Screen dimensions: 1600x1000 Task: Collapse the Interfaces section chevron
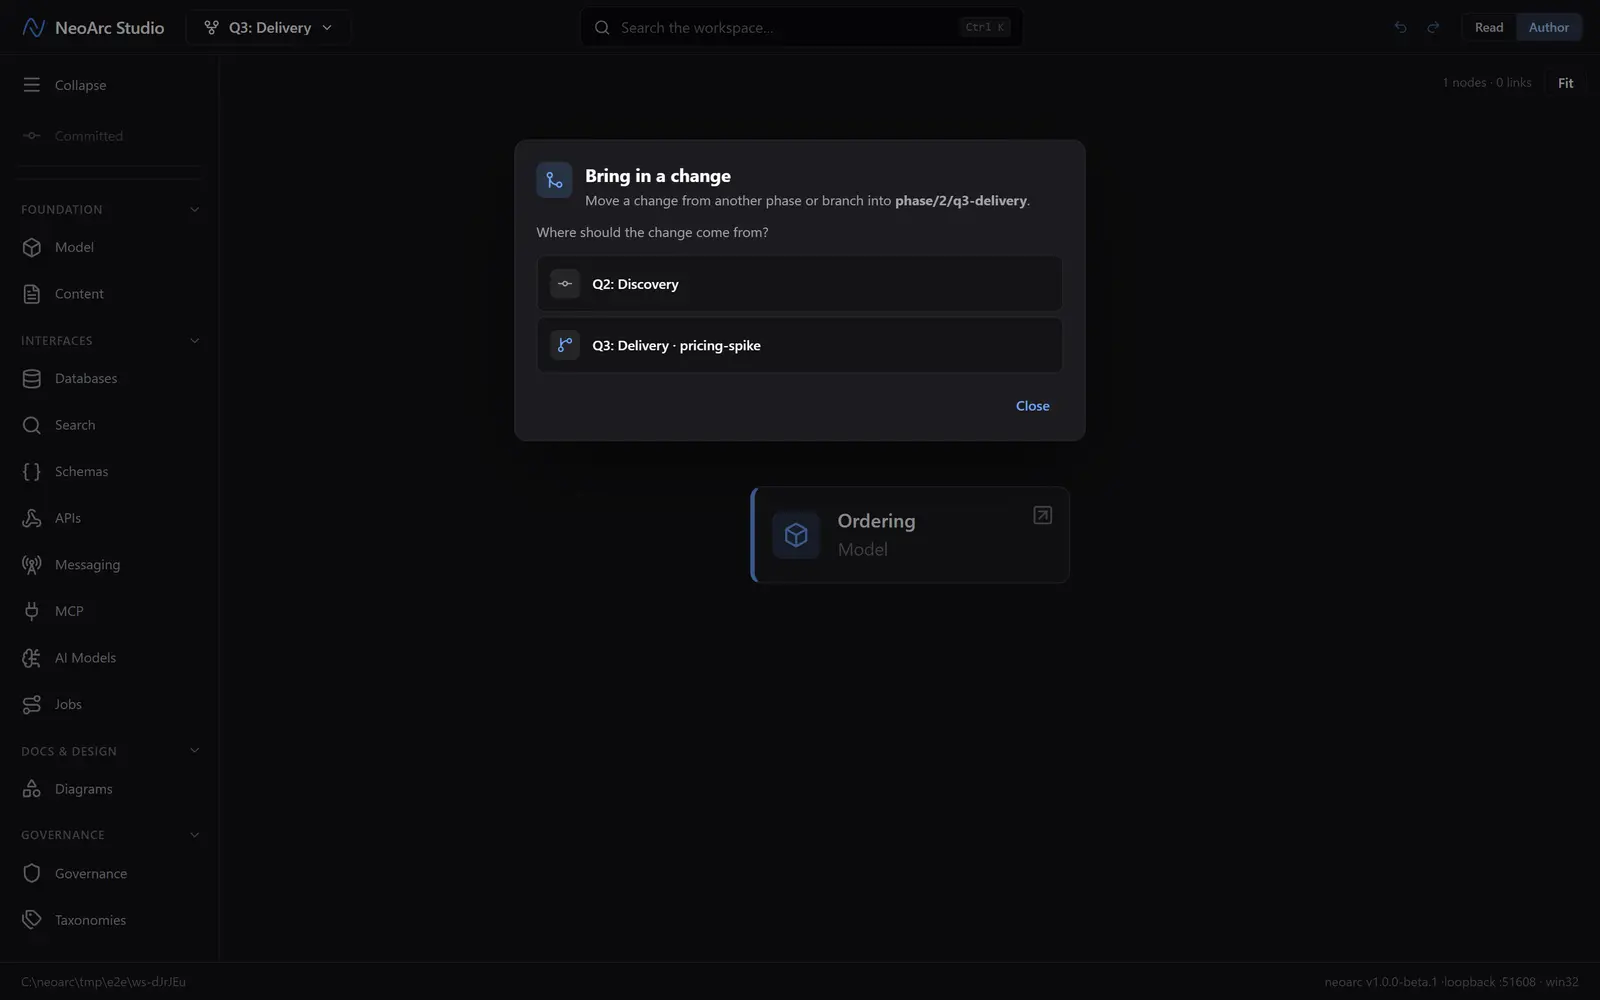point(194,341)
